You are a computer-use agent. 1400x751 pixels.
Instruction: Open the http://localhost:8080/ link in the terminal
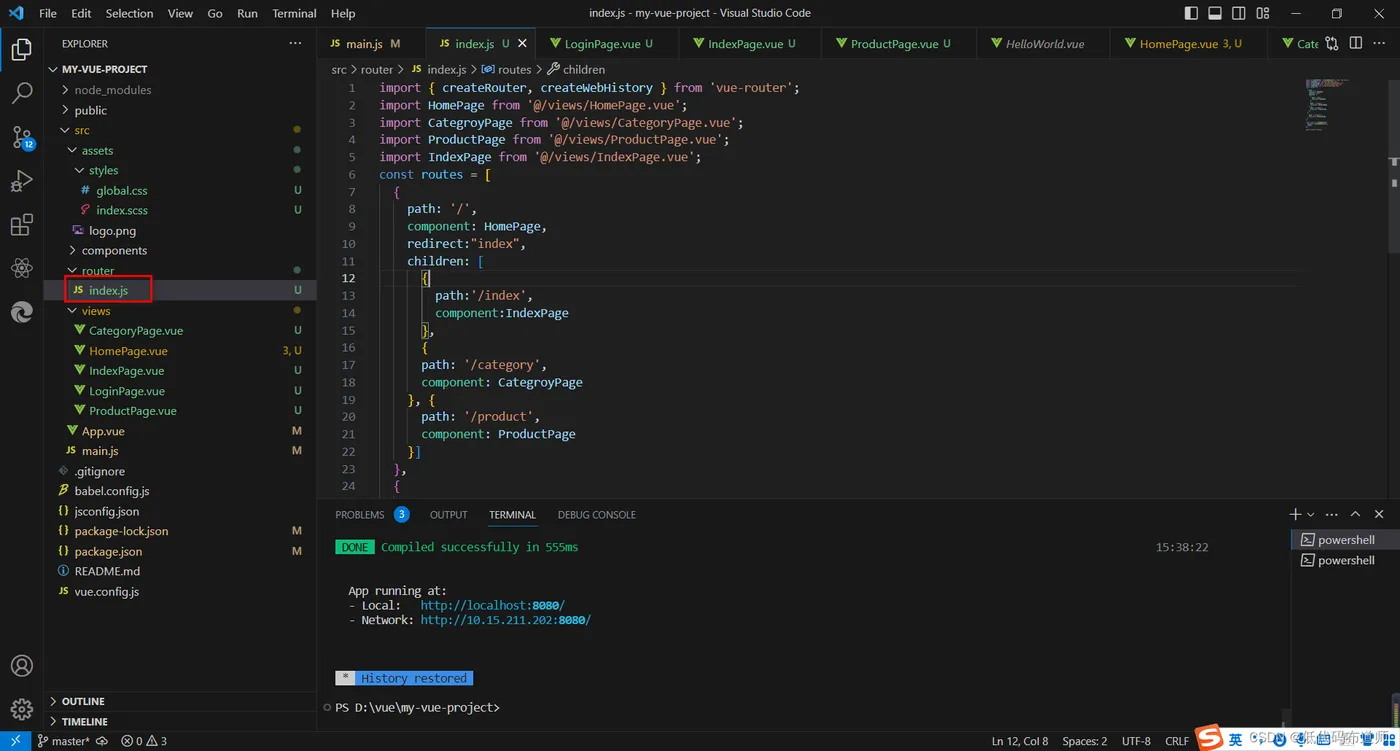coord(492,605)
